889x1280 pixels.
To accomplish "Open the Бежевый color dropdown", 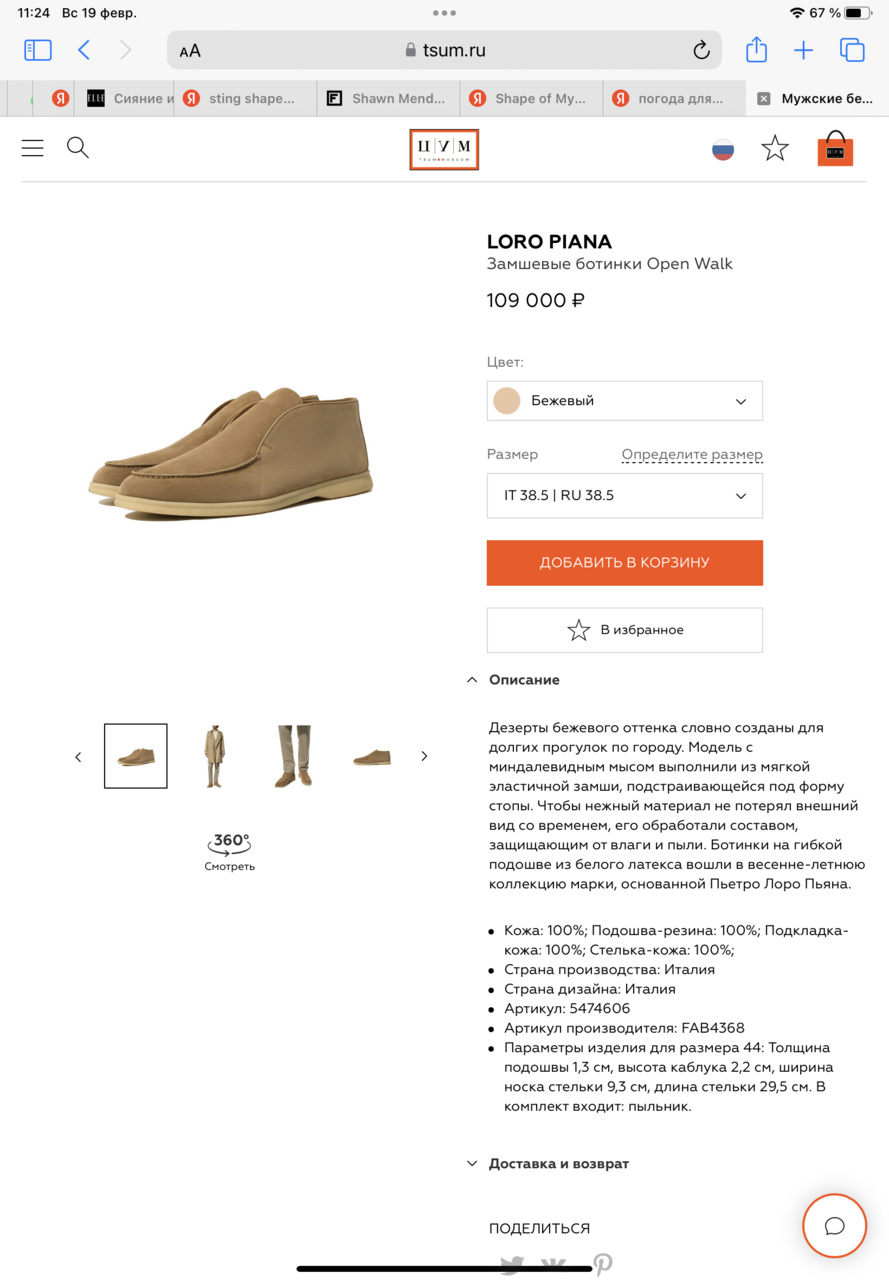I will coord(624,401).
